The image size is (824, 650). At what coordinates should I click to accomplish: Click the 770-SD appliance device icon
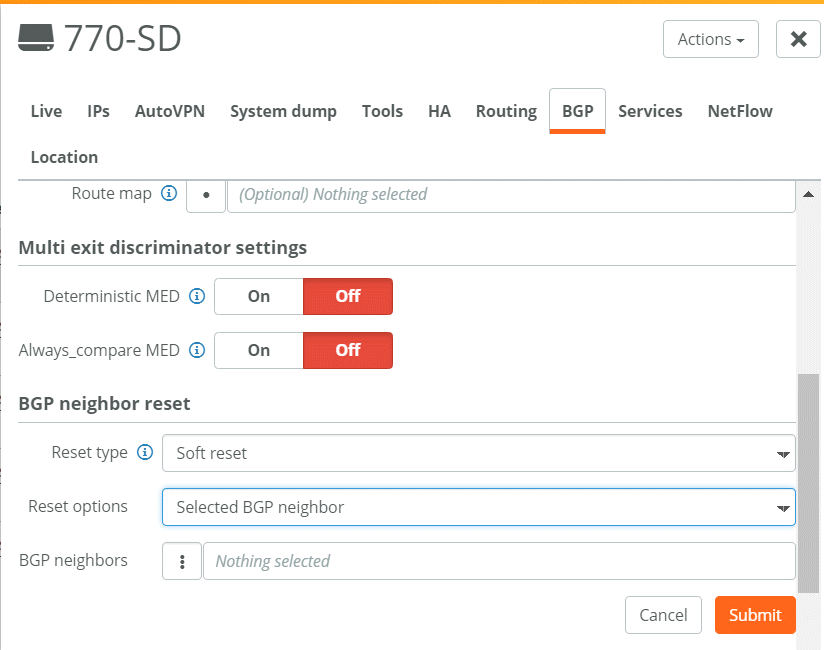tap(36, 38)
